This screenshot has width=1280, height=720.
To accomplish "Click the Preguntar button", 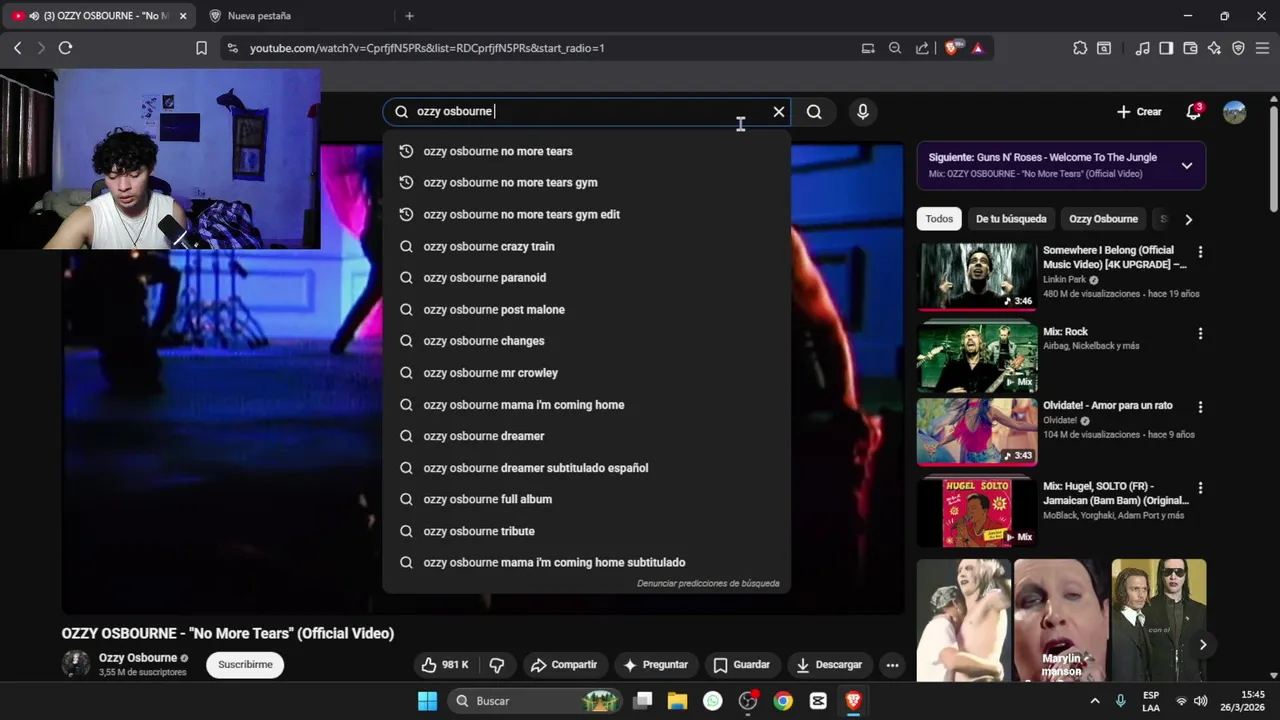I will click(655, 665).
